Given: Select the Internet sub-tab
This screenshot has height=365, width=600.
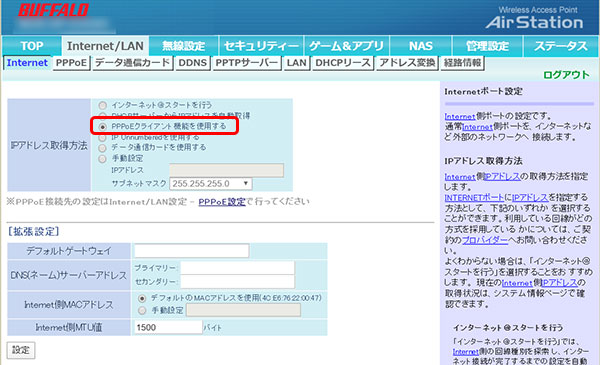Looking at the screenshot, I should [27, 63].
